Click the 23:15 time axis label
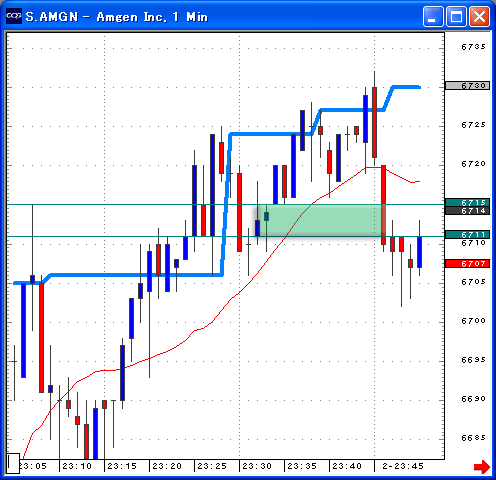Viewport: 496px width, 480px height. tap(122, 466)
